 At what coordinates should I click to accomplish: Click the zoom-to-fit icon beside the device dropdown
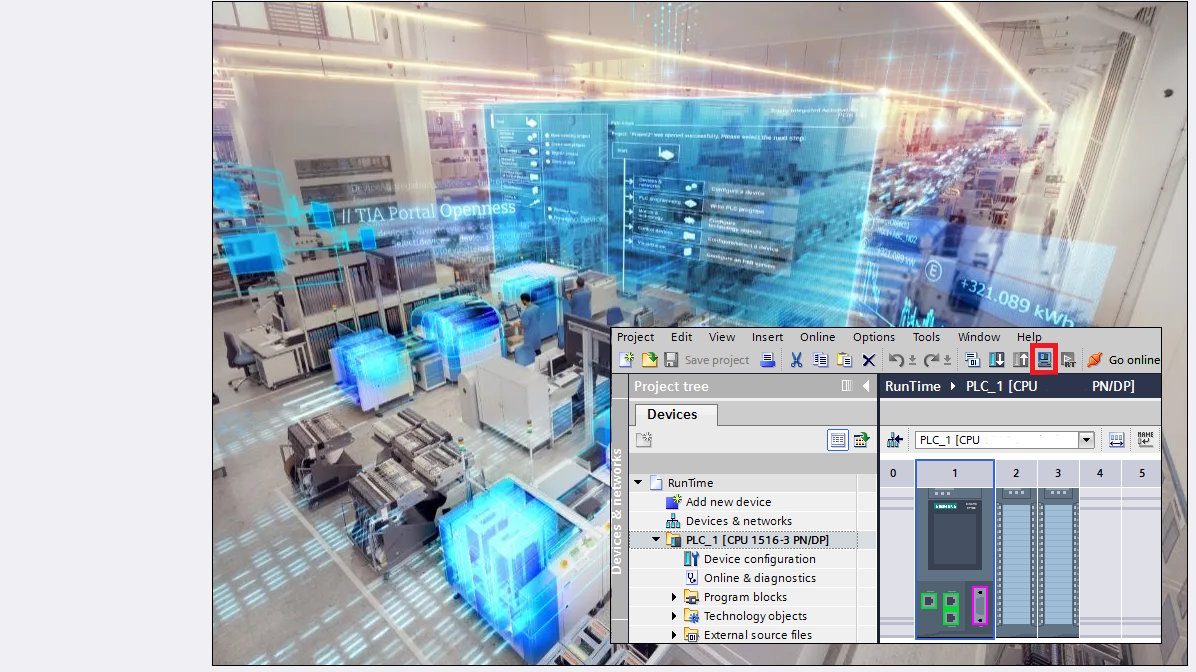point(1116,440)
